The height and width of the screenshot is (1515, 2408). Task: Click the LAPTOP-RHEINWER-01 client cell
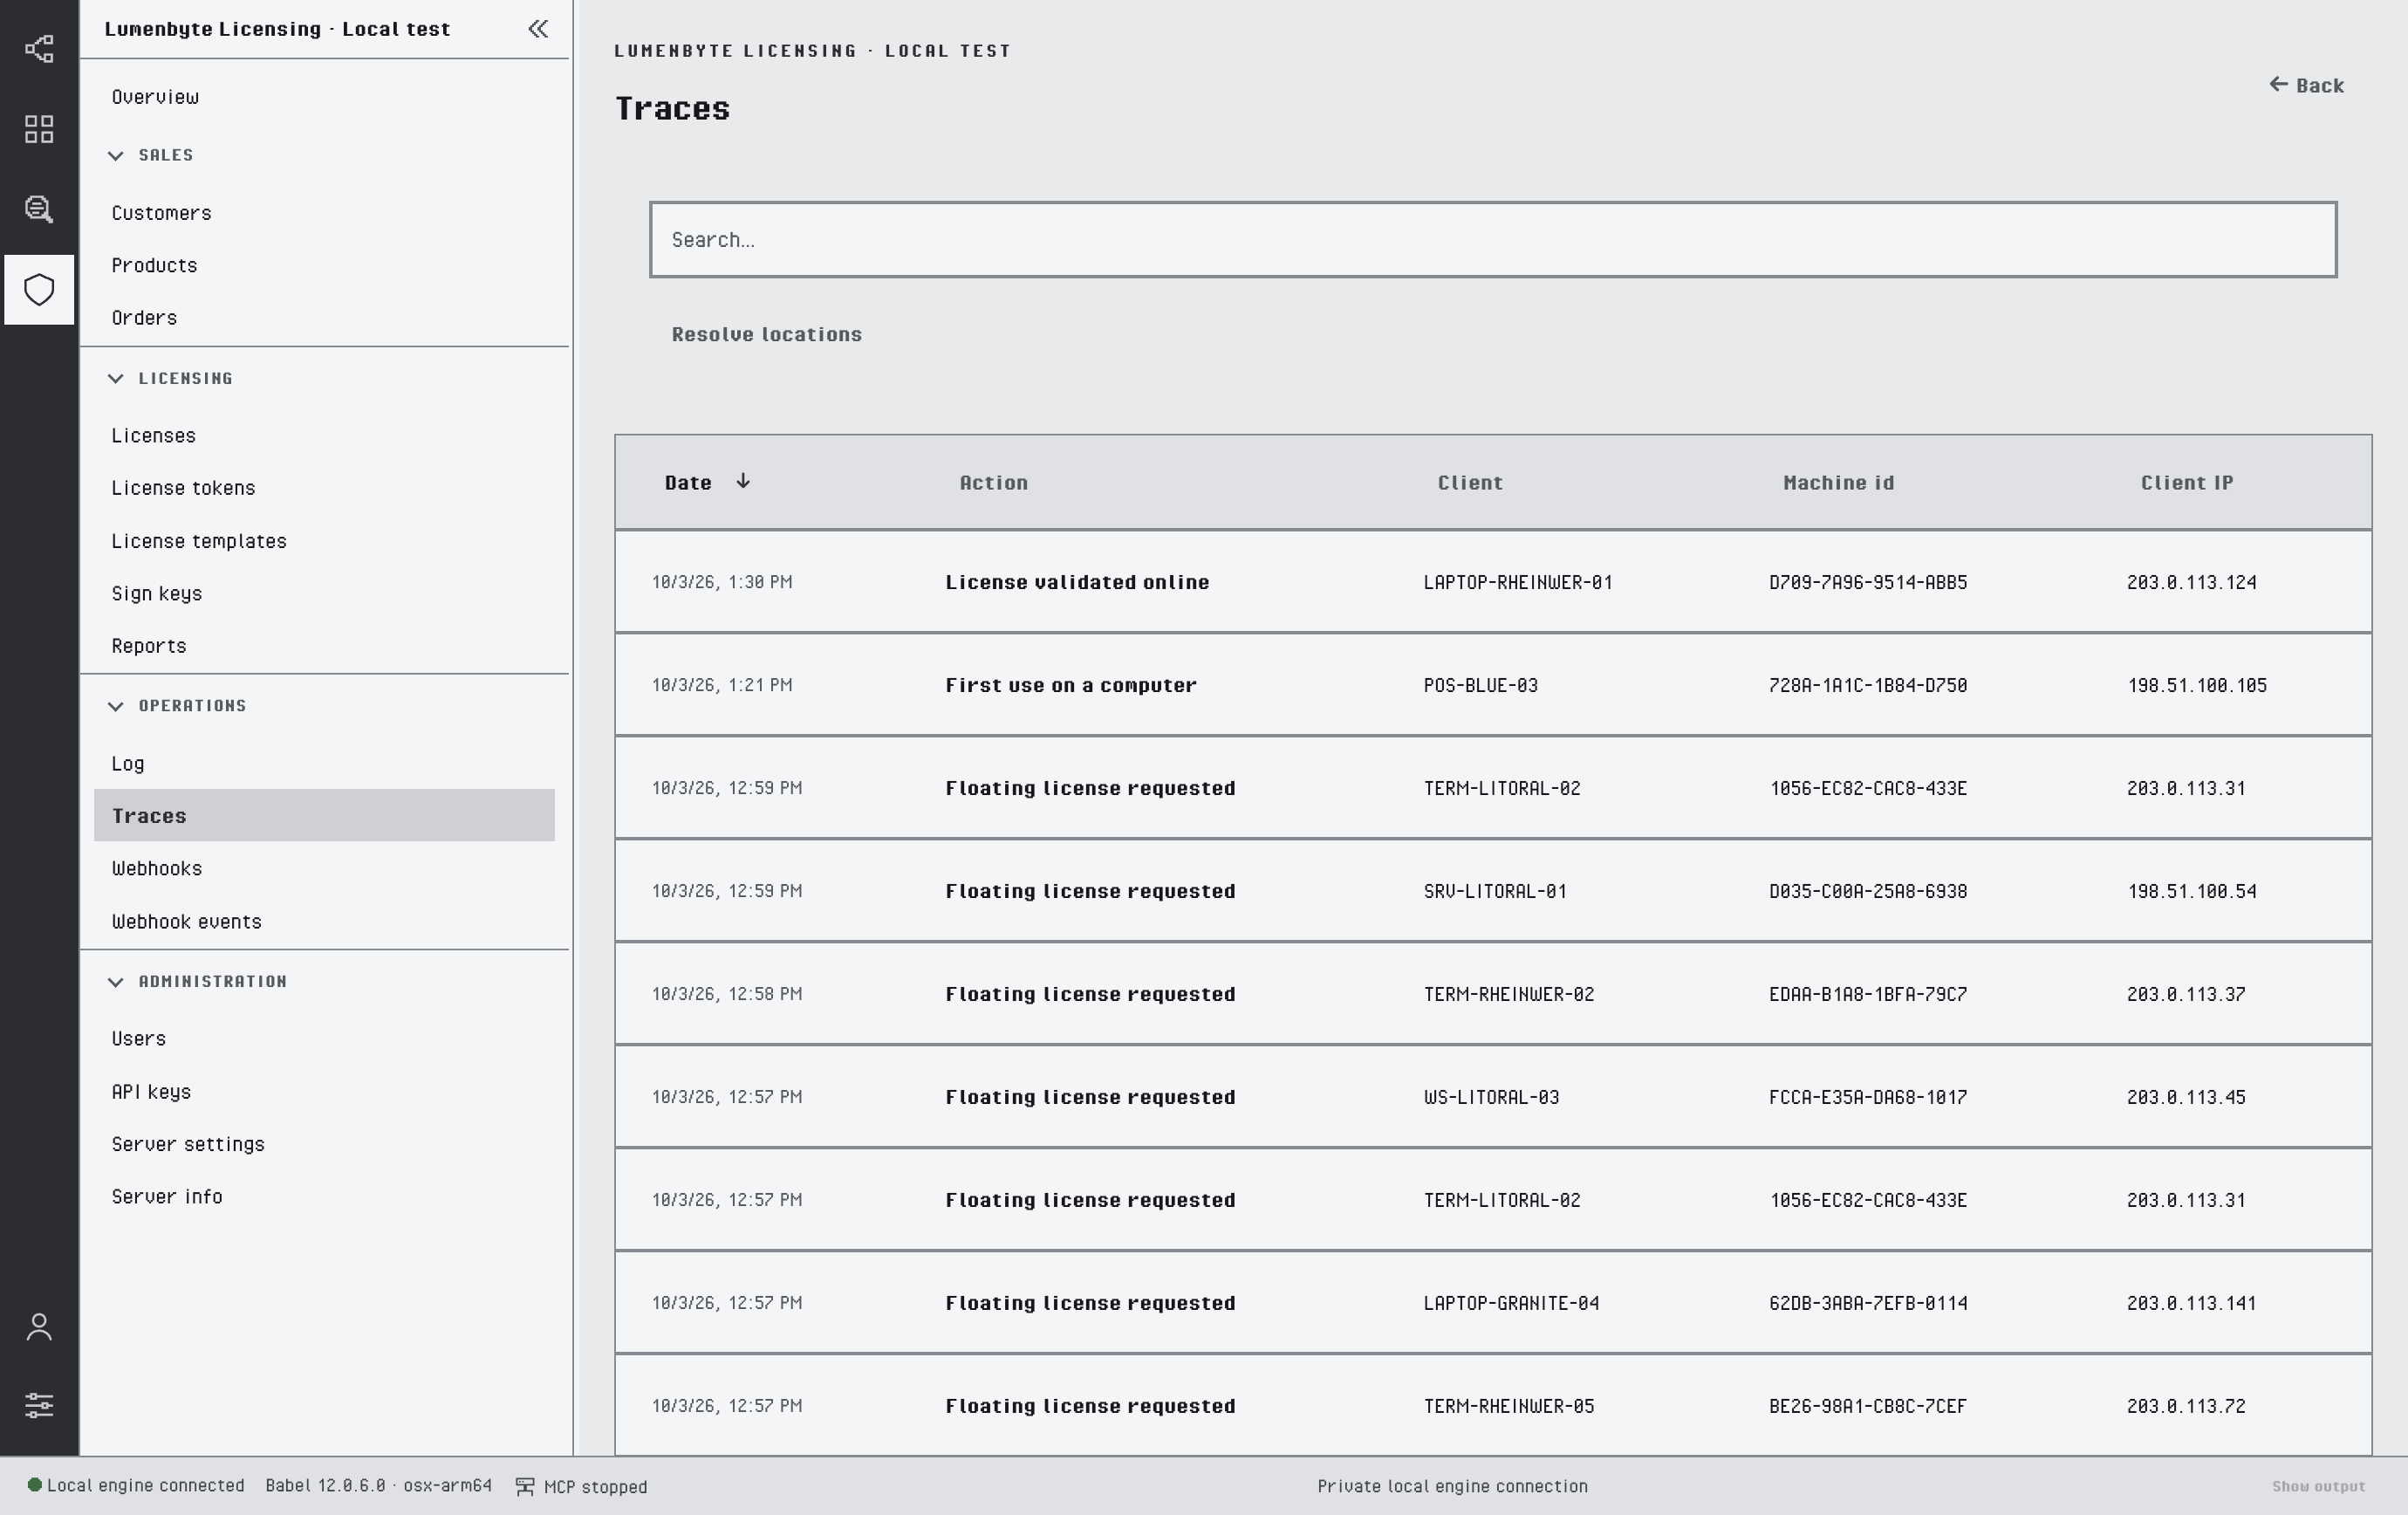(1518, 582)
